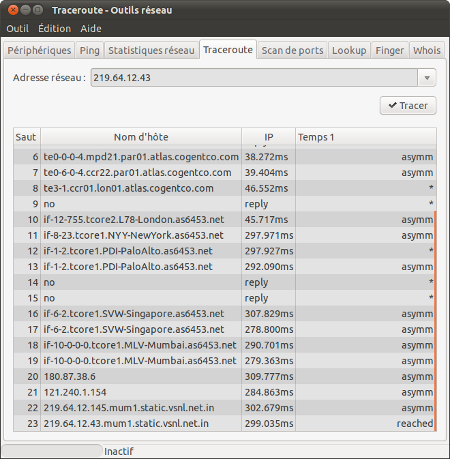Viewport: 450px width, 459px height.
Task: Click the 290.701ms value
Action: (x=269, y=345)
